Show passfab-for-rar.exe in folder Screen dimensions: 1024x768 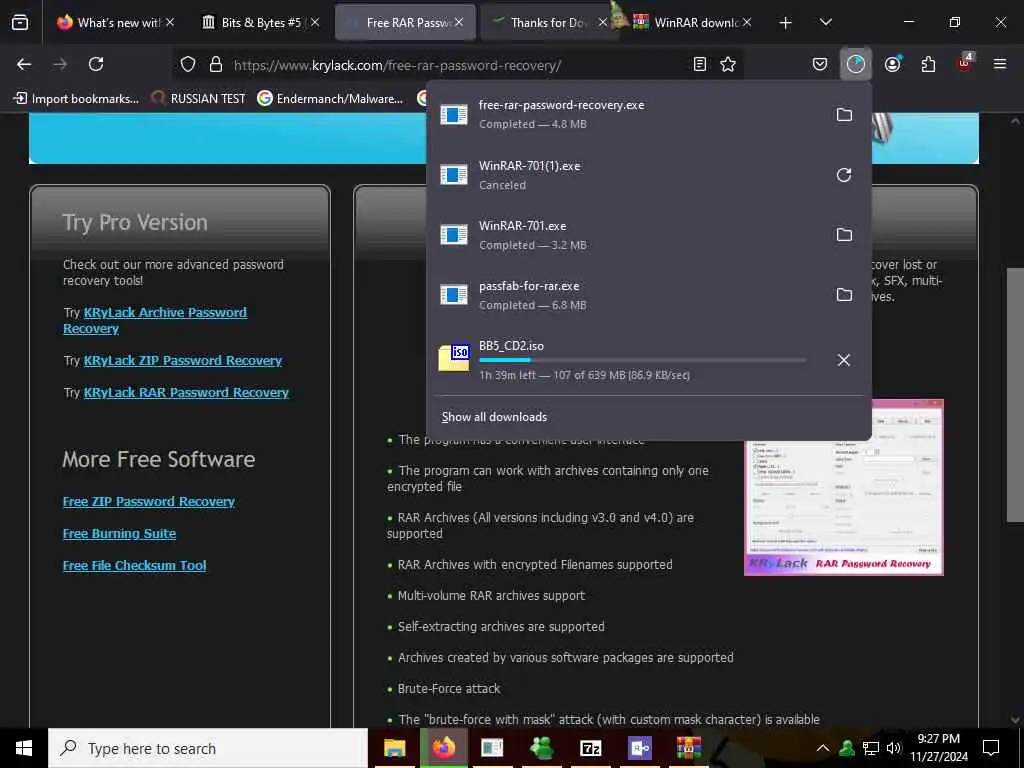pos(844,295)
